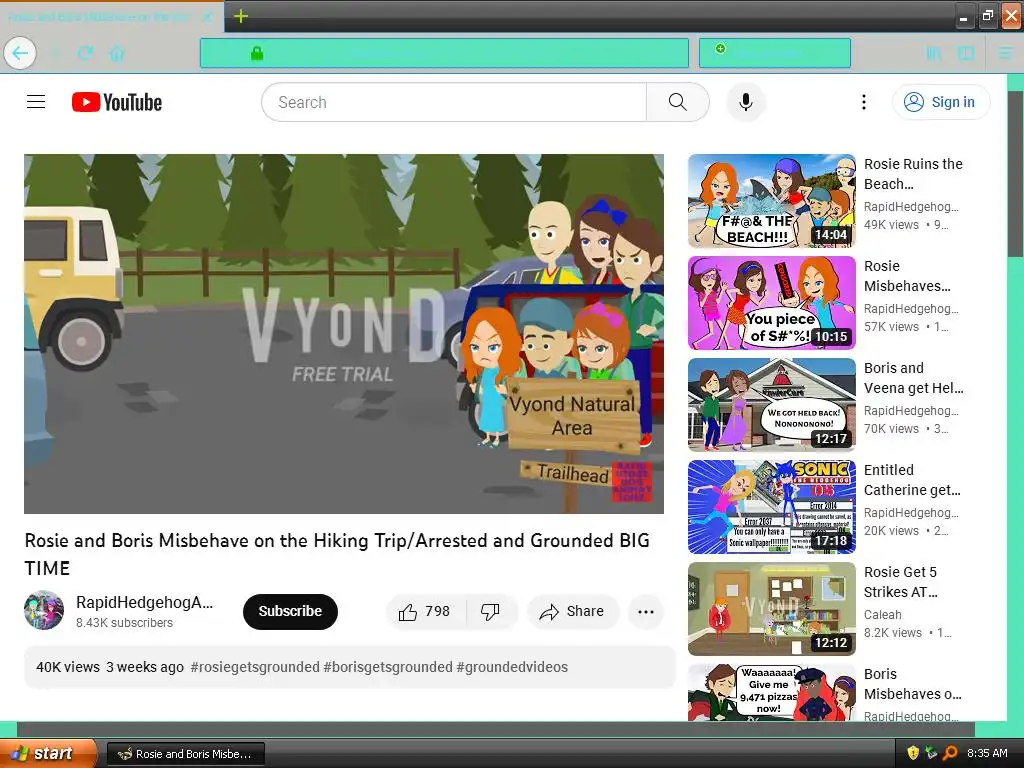Click Sign in button

[940, 102]
